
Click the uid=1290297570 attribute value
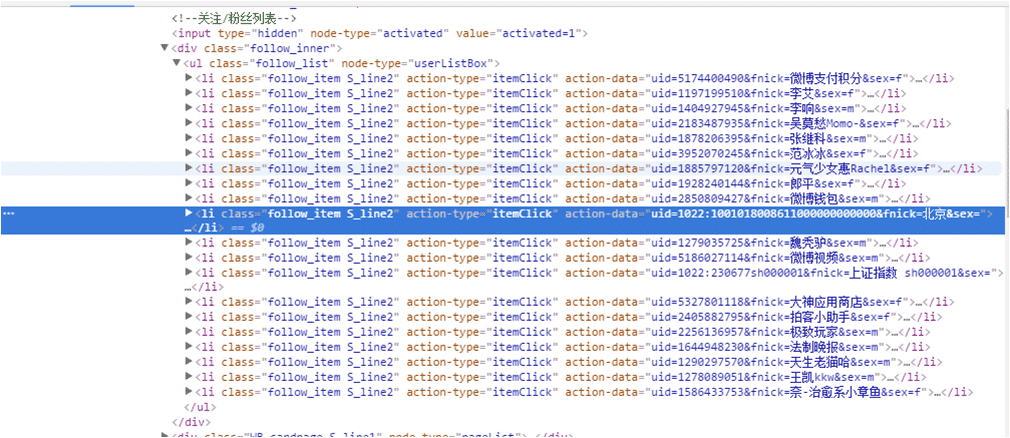click(x=772, y=361)
